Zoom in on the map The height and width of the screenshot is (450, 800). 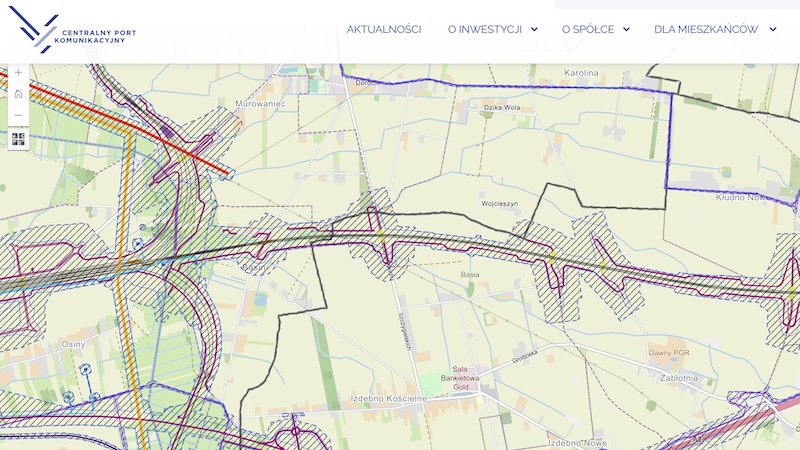point(18,73)
